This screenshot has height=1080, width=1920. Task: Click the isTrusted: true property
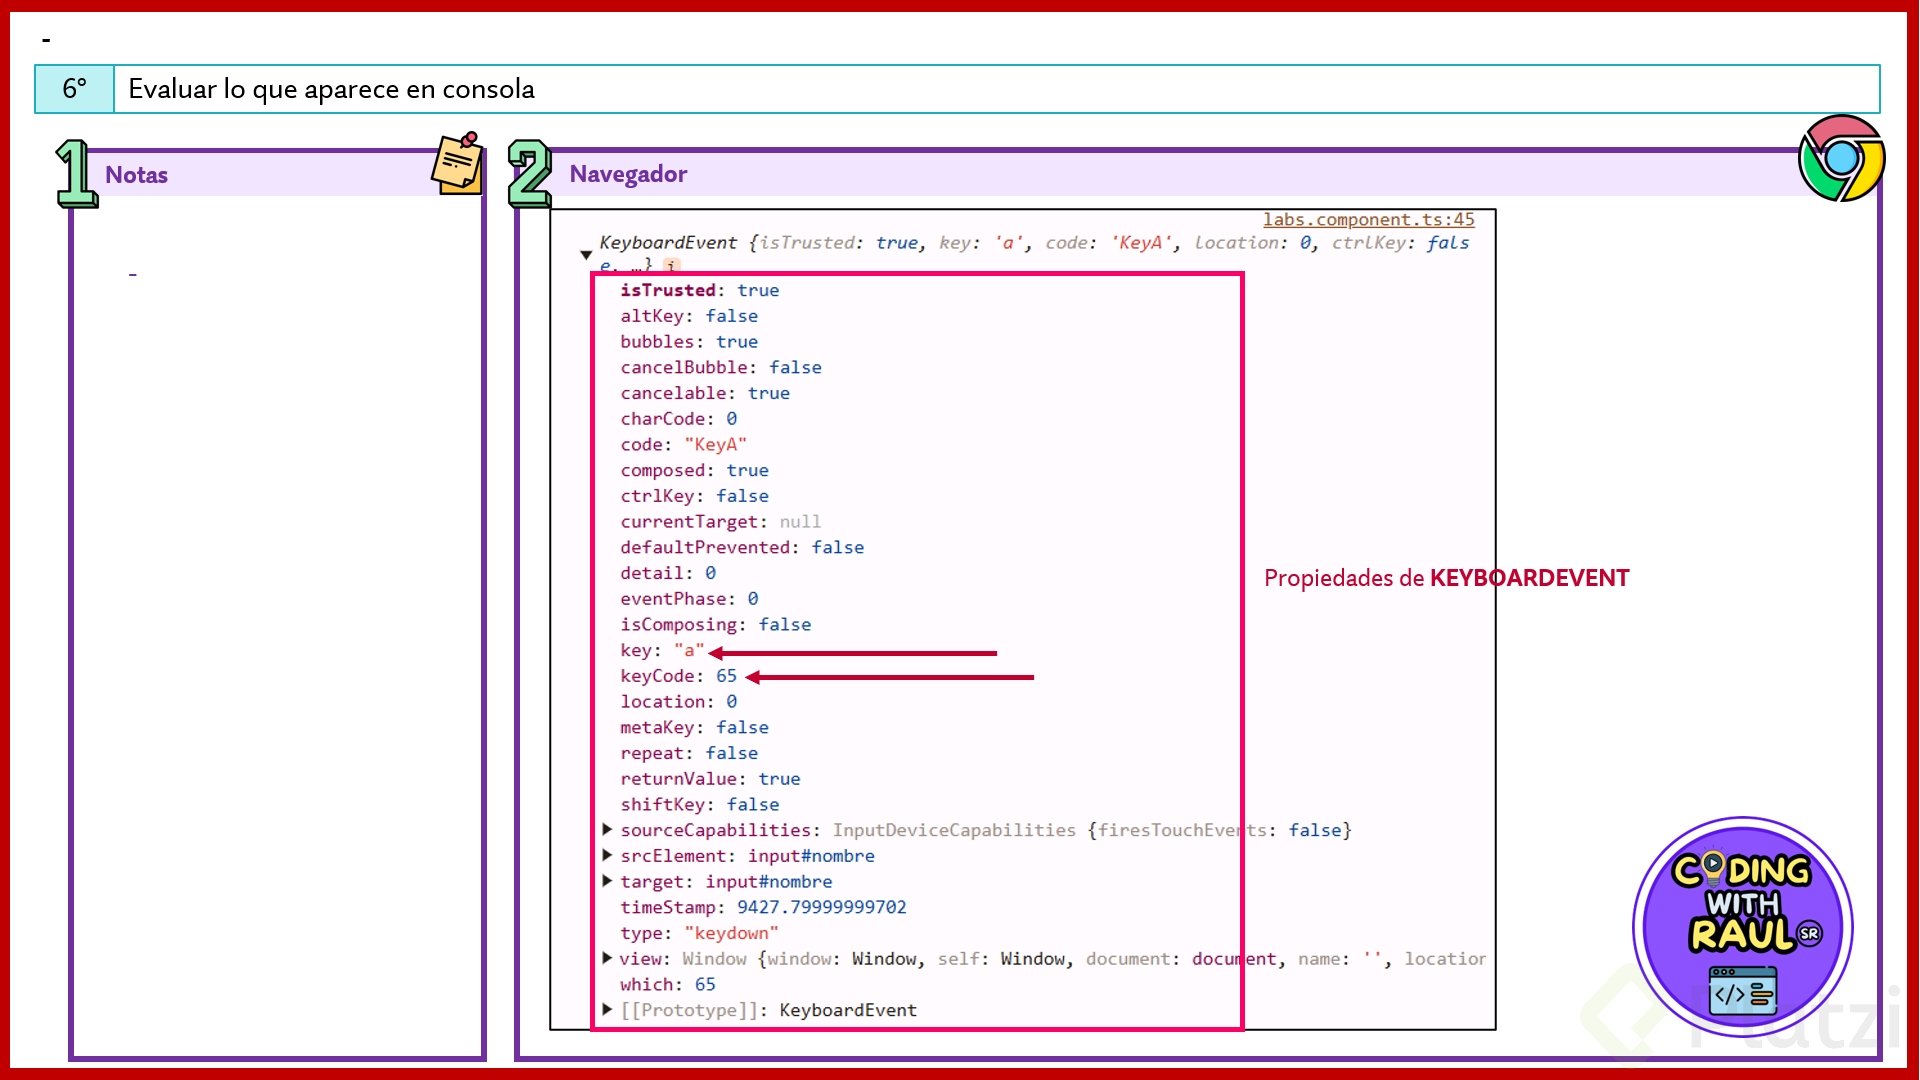699,291
